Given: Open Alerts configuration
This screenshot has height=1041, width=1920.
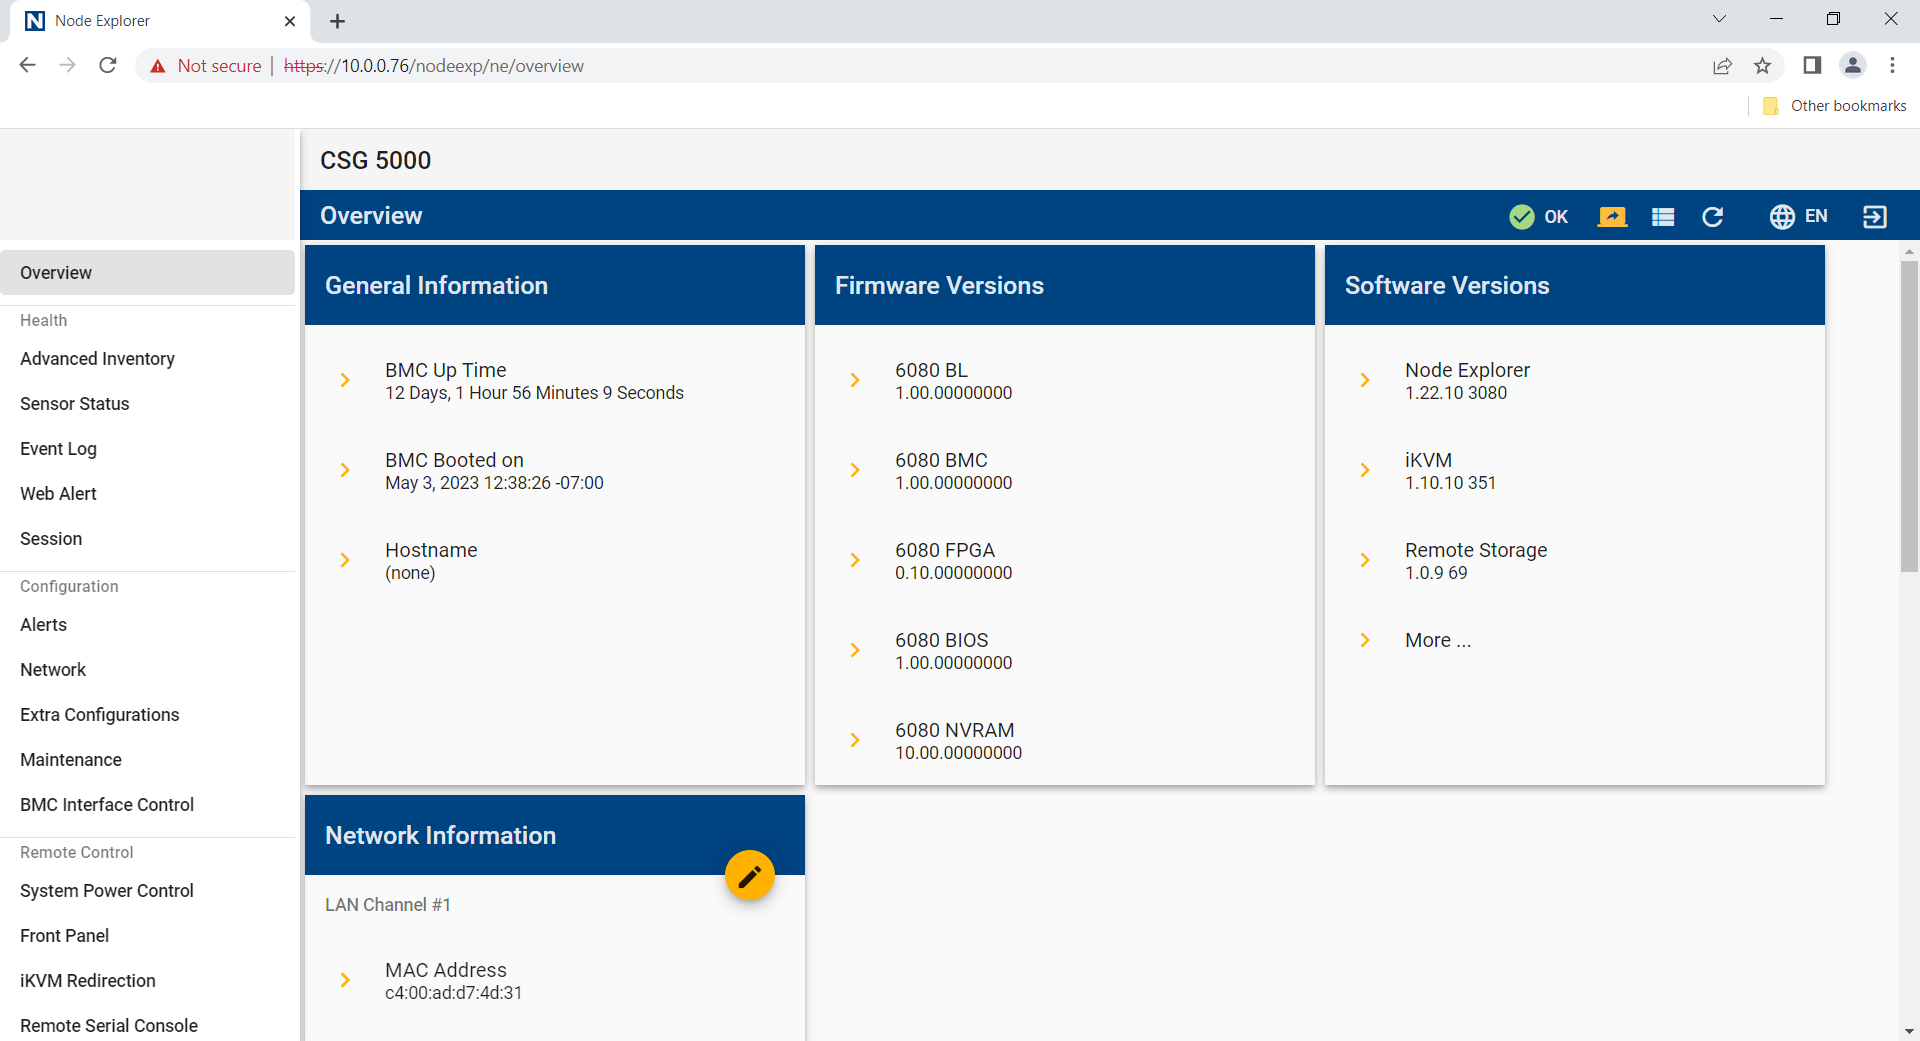Looking at the screenshot, I should 148,625.
